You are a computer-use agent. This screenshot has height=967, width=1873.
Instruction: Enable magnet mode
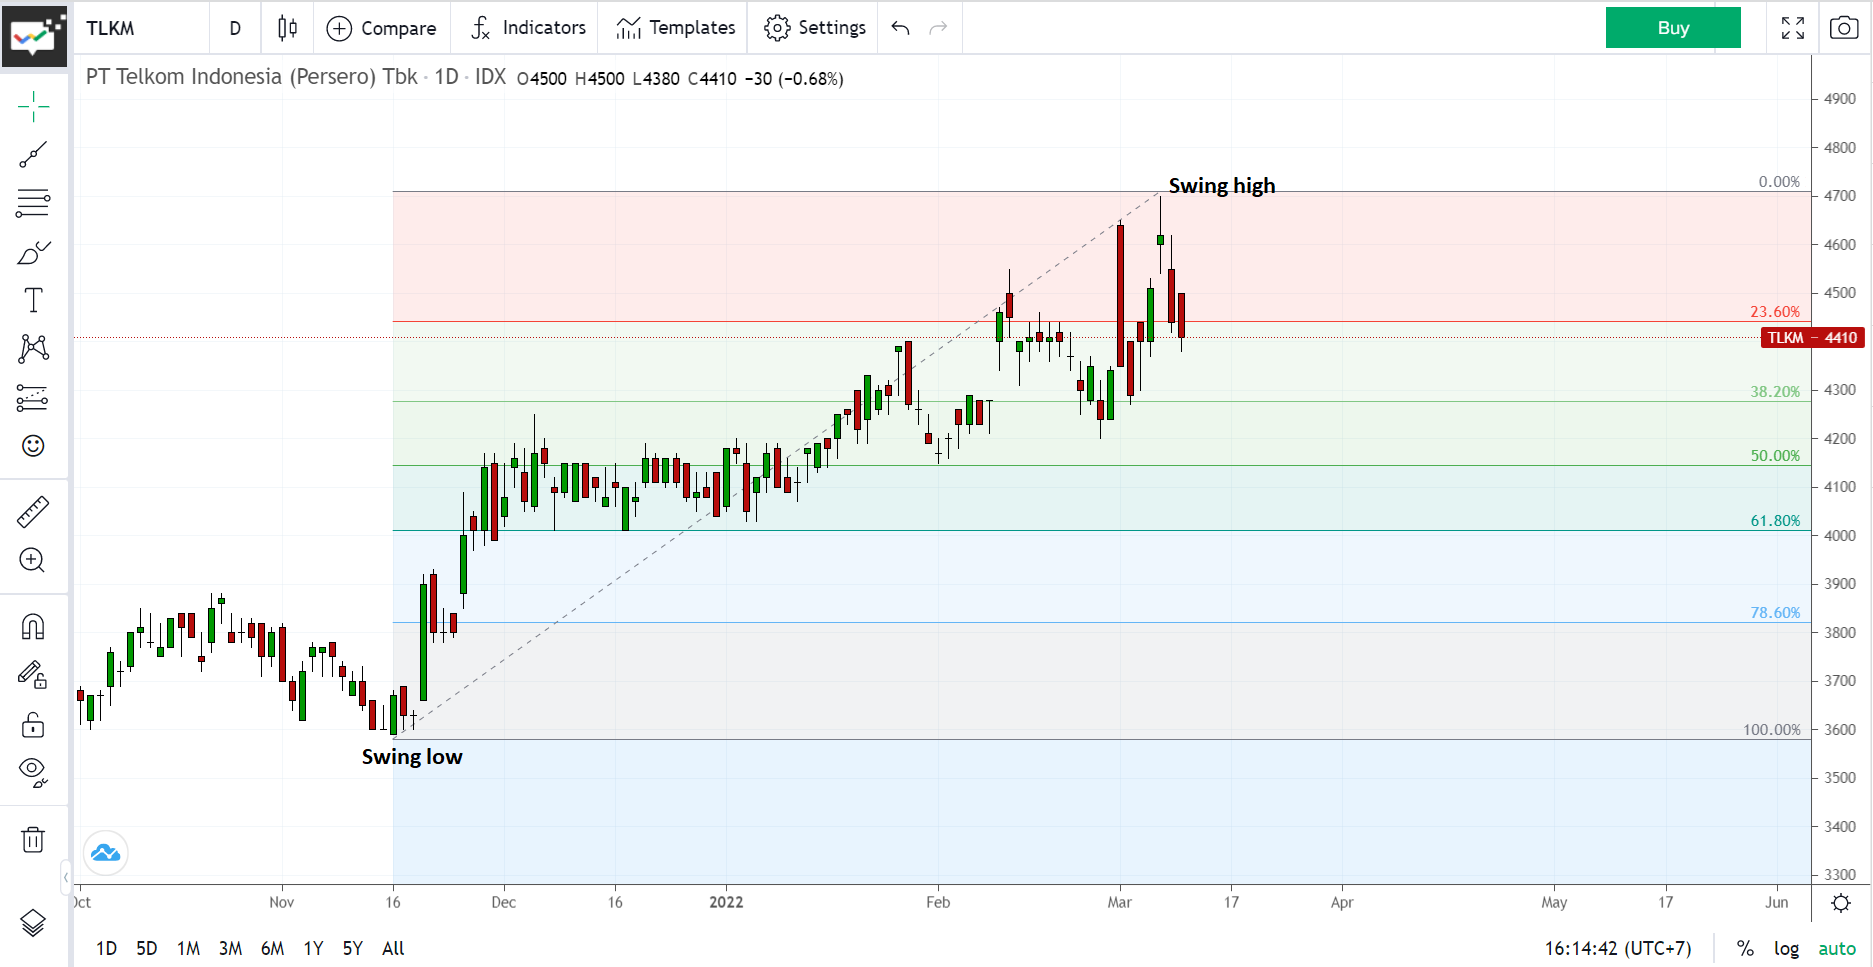click(x=33, y=627)
